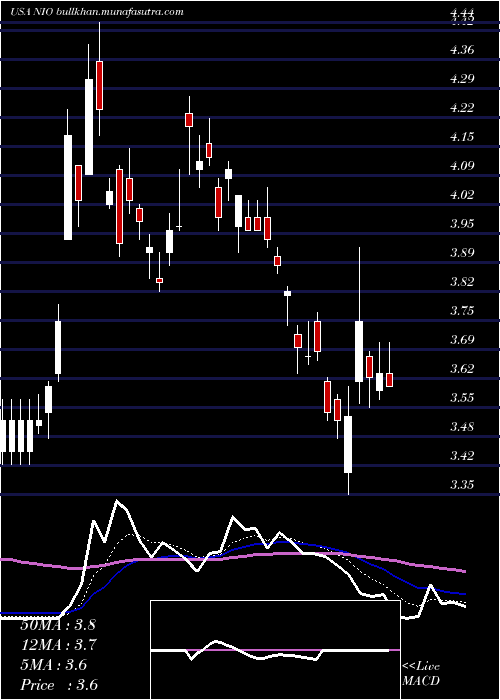The height and width of the screenshot is (700, 500).
Task: Click the 5MA : 3.6 legend text
Action: pyautogui.click(x=54, y=665)
